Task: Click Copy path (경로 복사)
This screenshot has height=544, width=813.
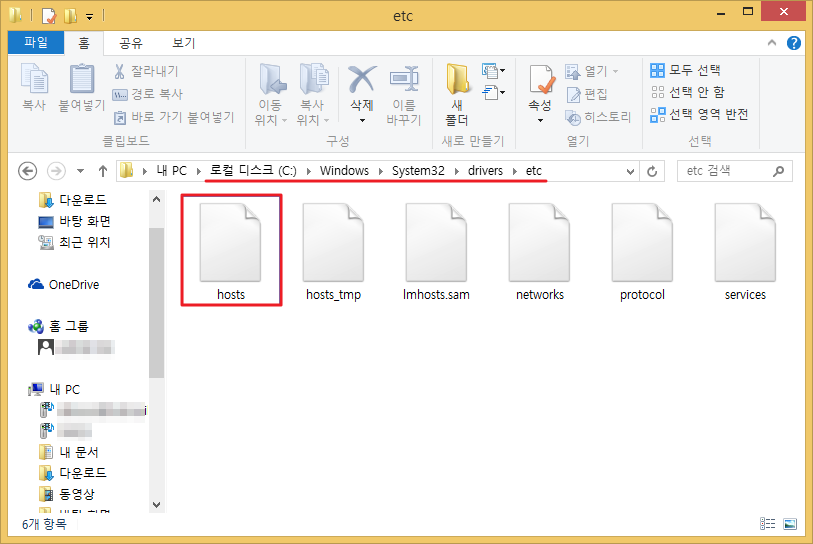Action: (148, 94)
